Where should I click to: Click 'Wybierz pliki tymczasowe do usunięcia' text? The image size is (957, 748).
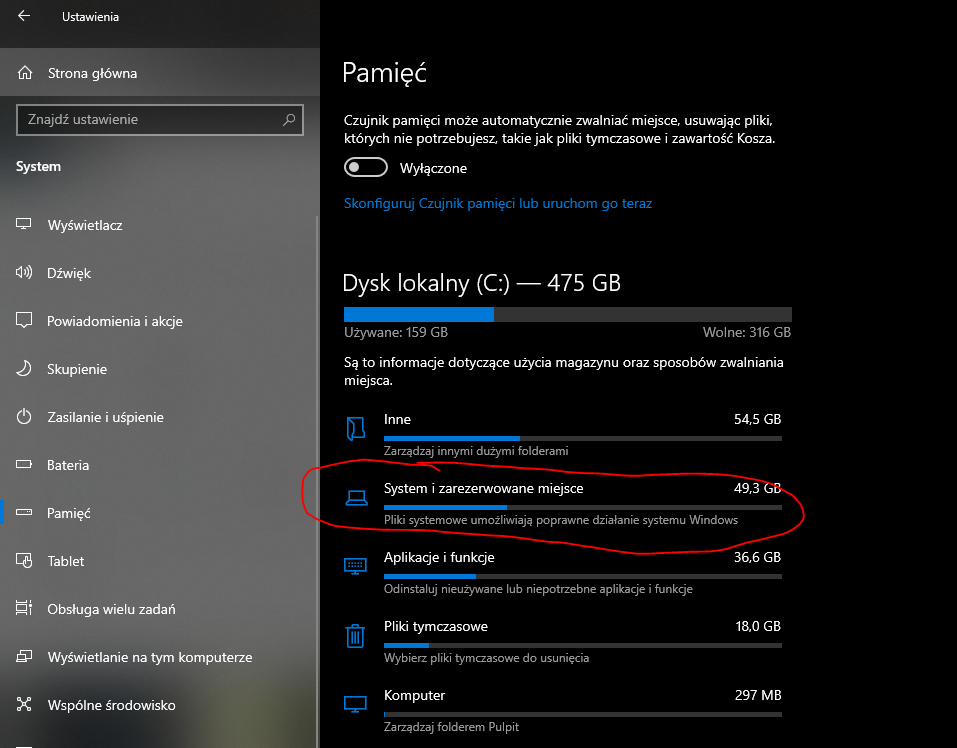pyautogui.click(x=486, y=658)
